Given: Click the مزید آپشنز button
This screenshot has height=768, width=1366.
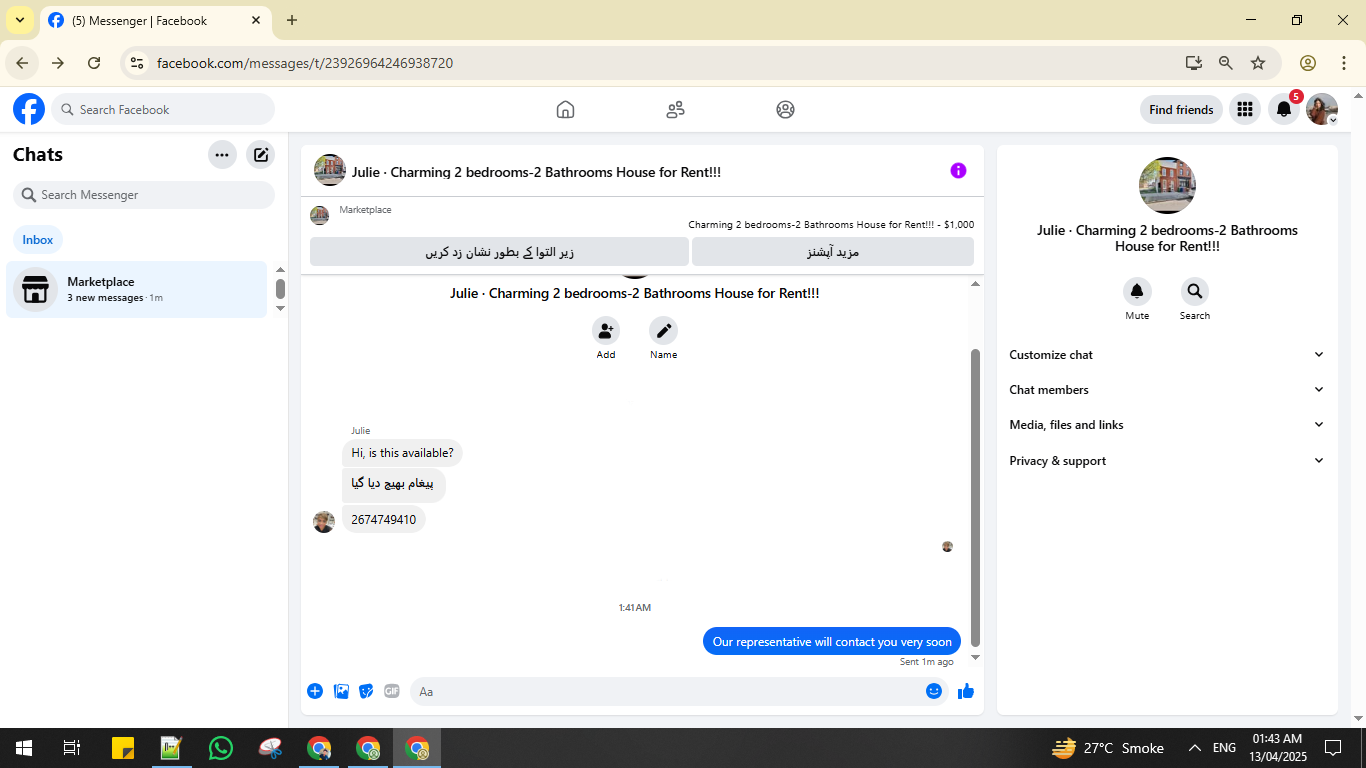Looking at the screenshot, I should coord(833,252).
